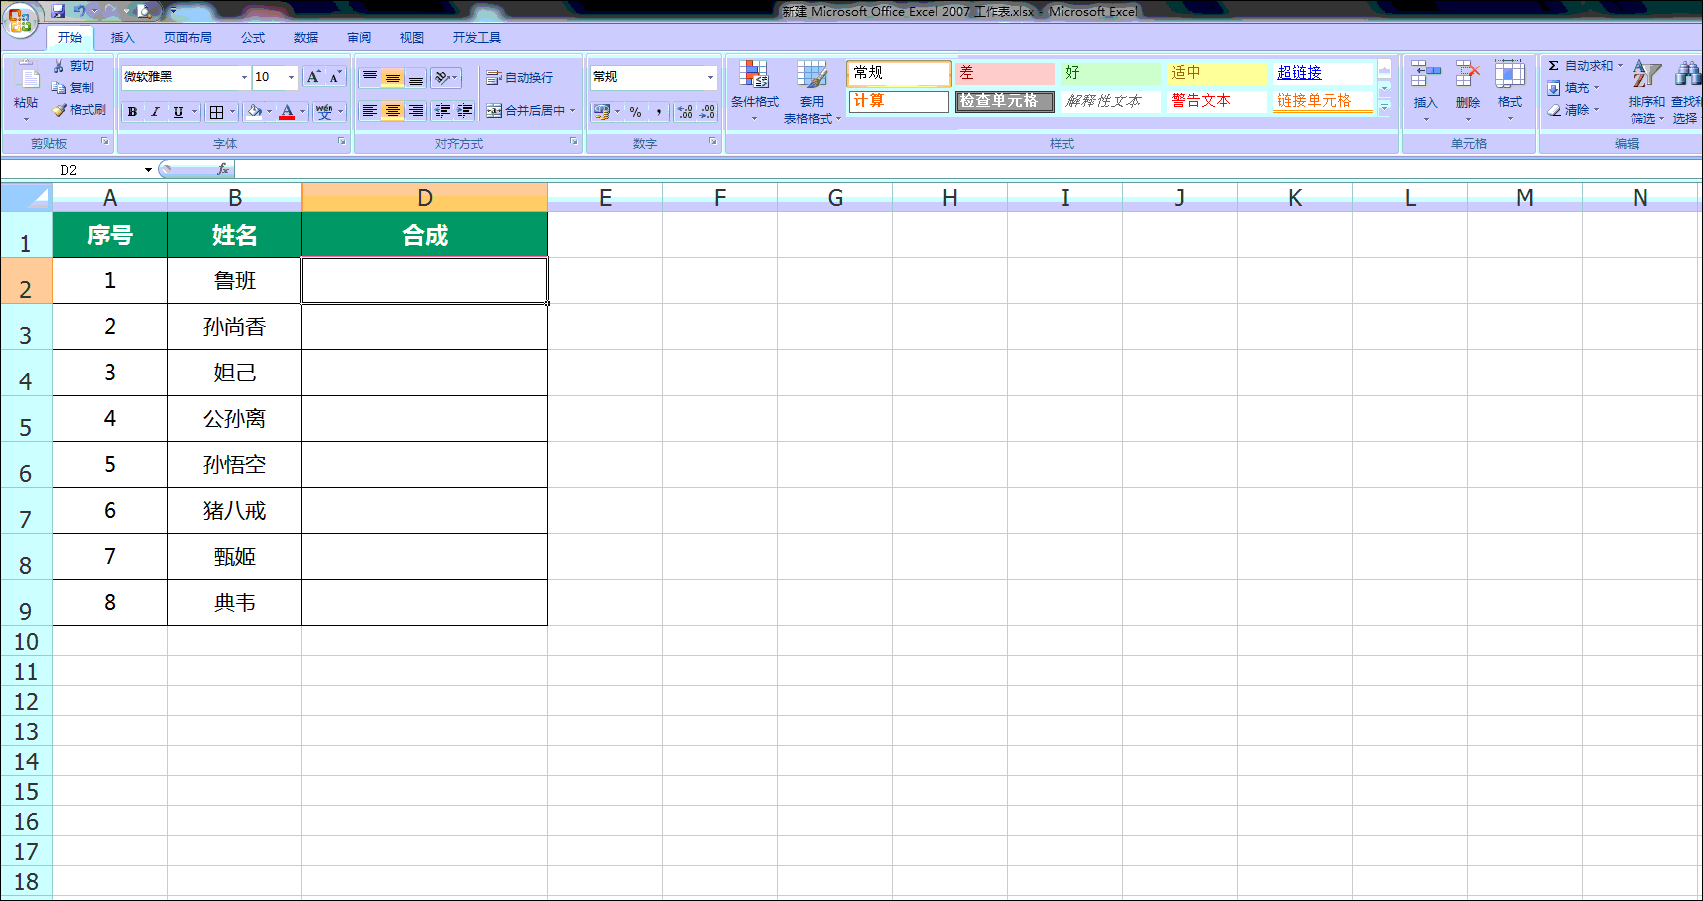The width and height of the screenshot is (1703, 901).
Task: Toggle align text left
Action: pos(370,111)
